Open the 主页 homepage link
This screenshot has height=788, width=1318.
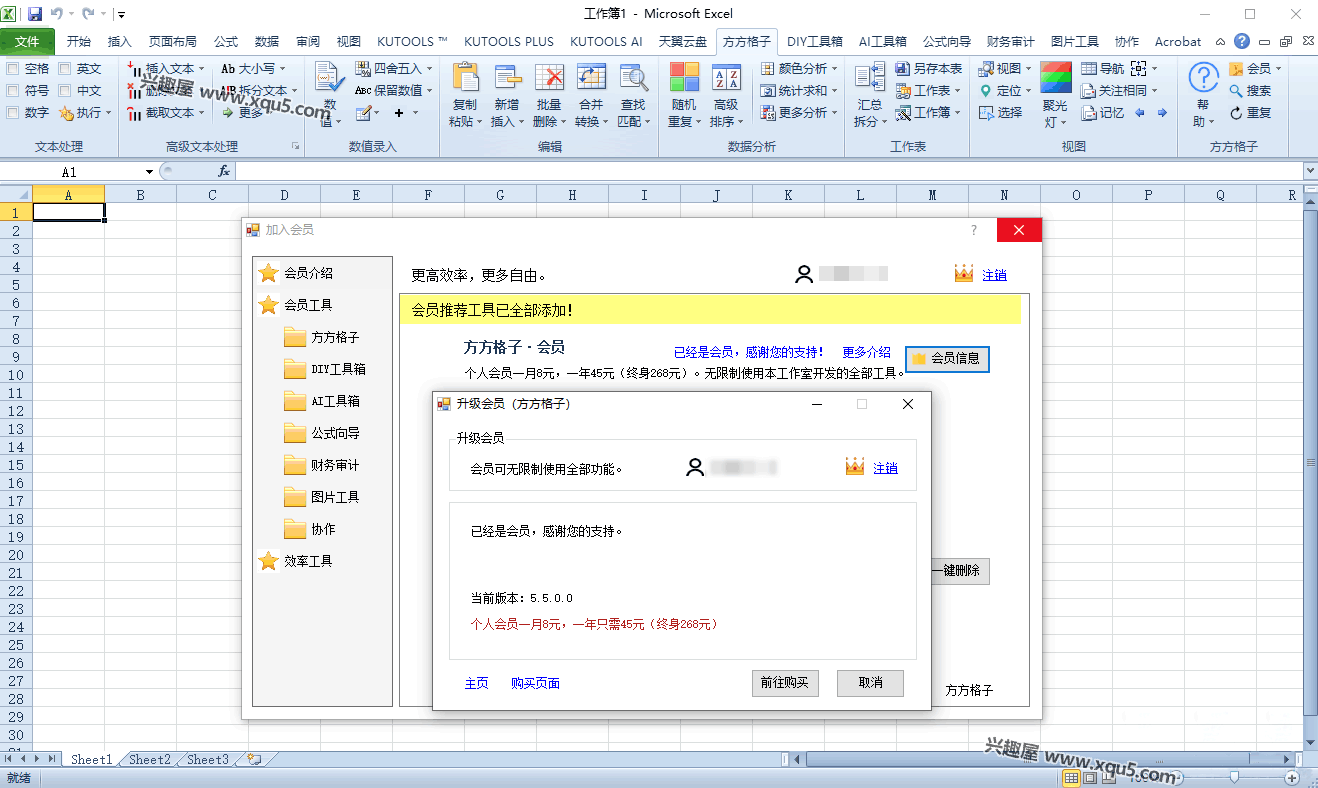477,684
